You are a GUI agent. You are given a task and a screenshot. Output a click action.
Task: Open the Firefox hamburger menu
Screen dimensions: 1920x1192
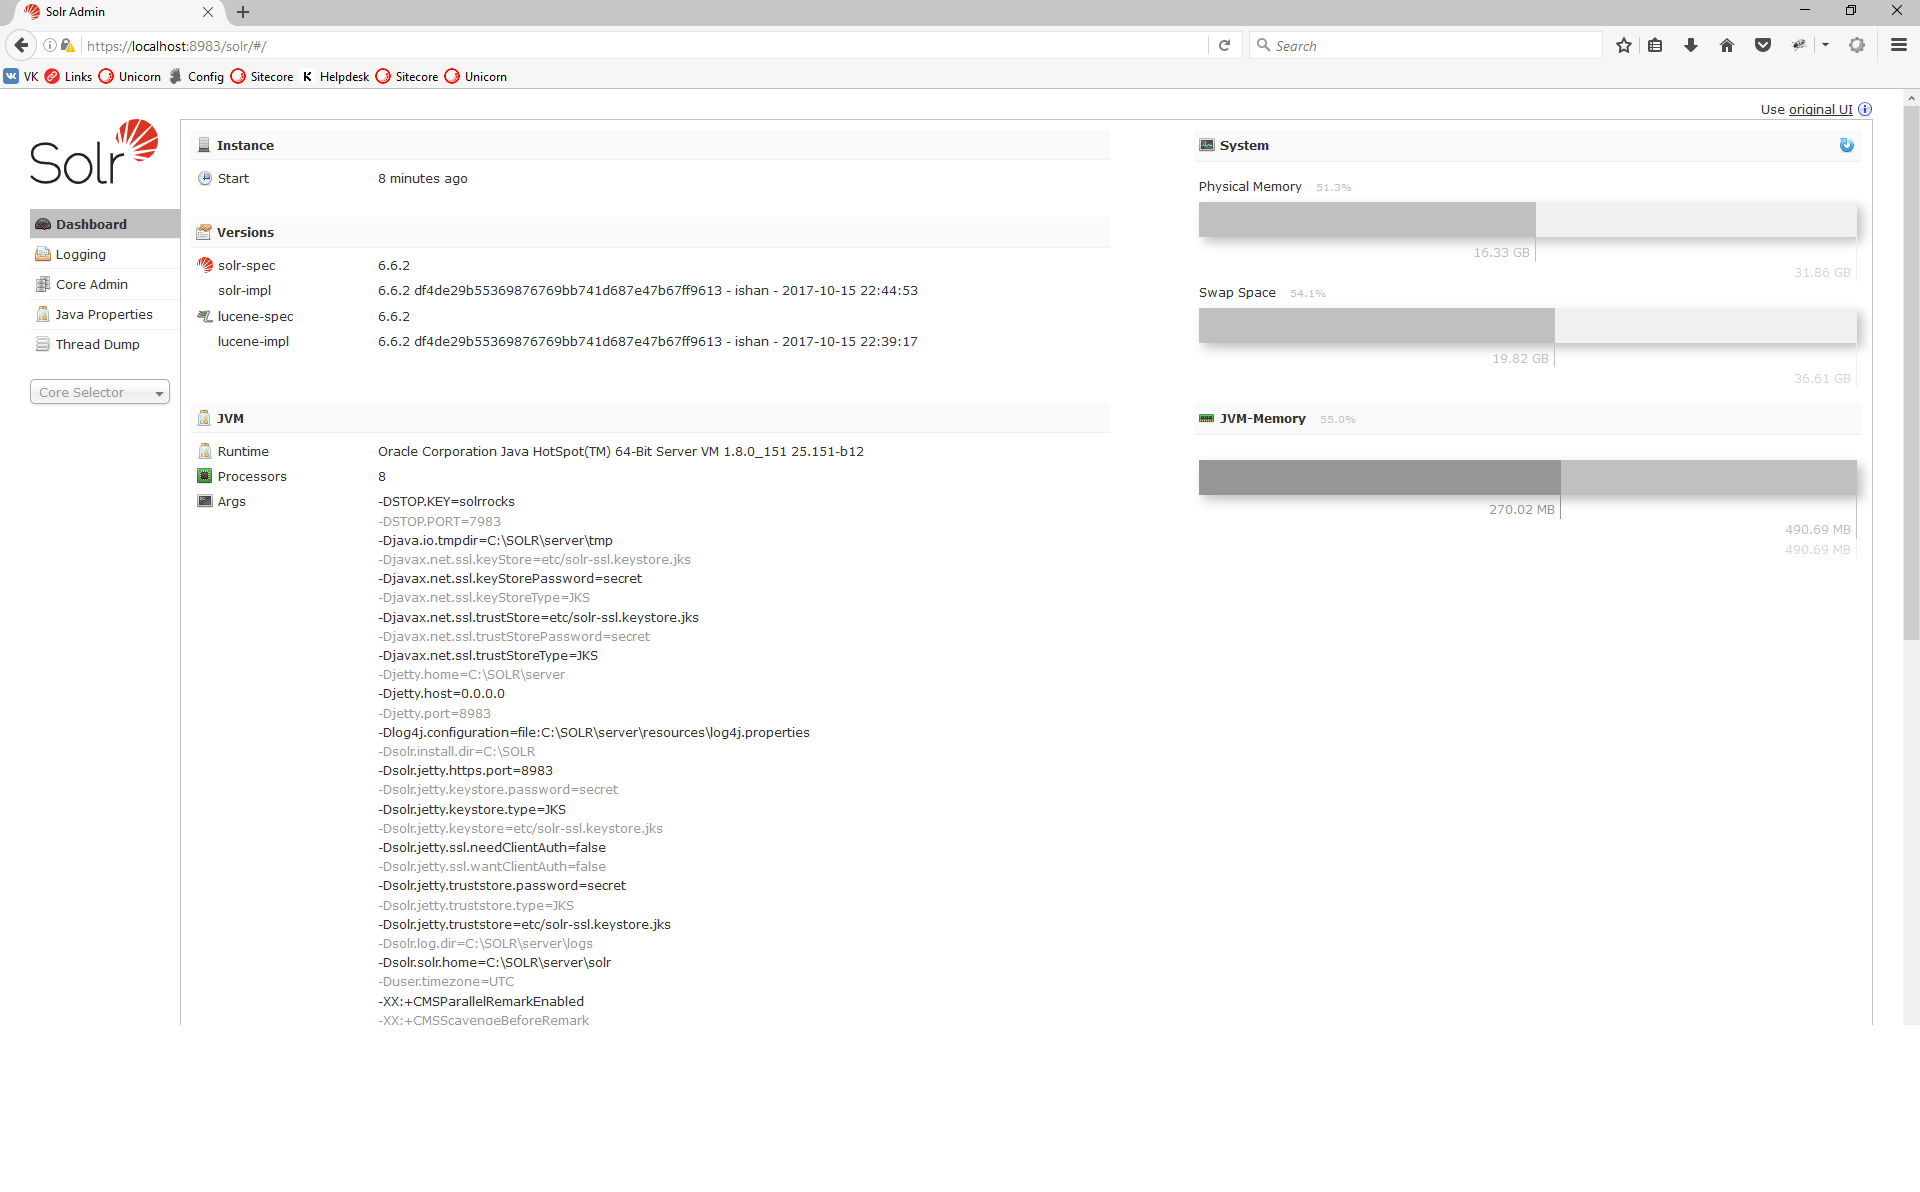pos(1899,45)
